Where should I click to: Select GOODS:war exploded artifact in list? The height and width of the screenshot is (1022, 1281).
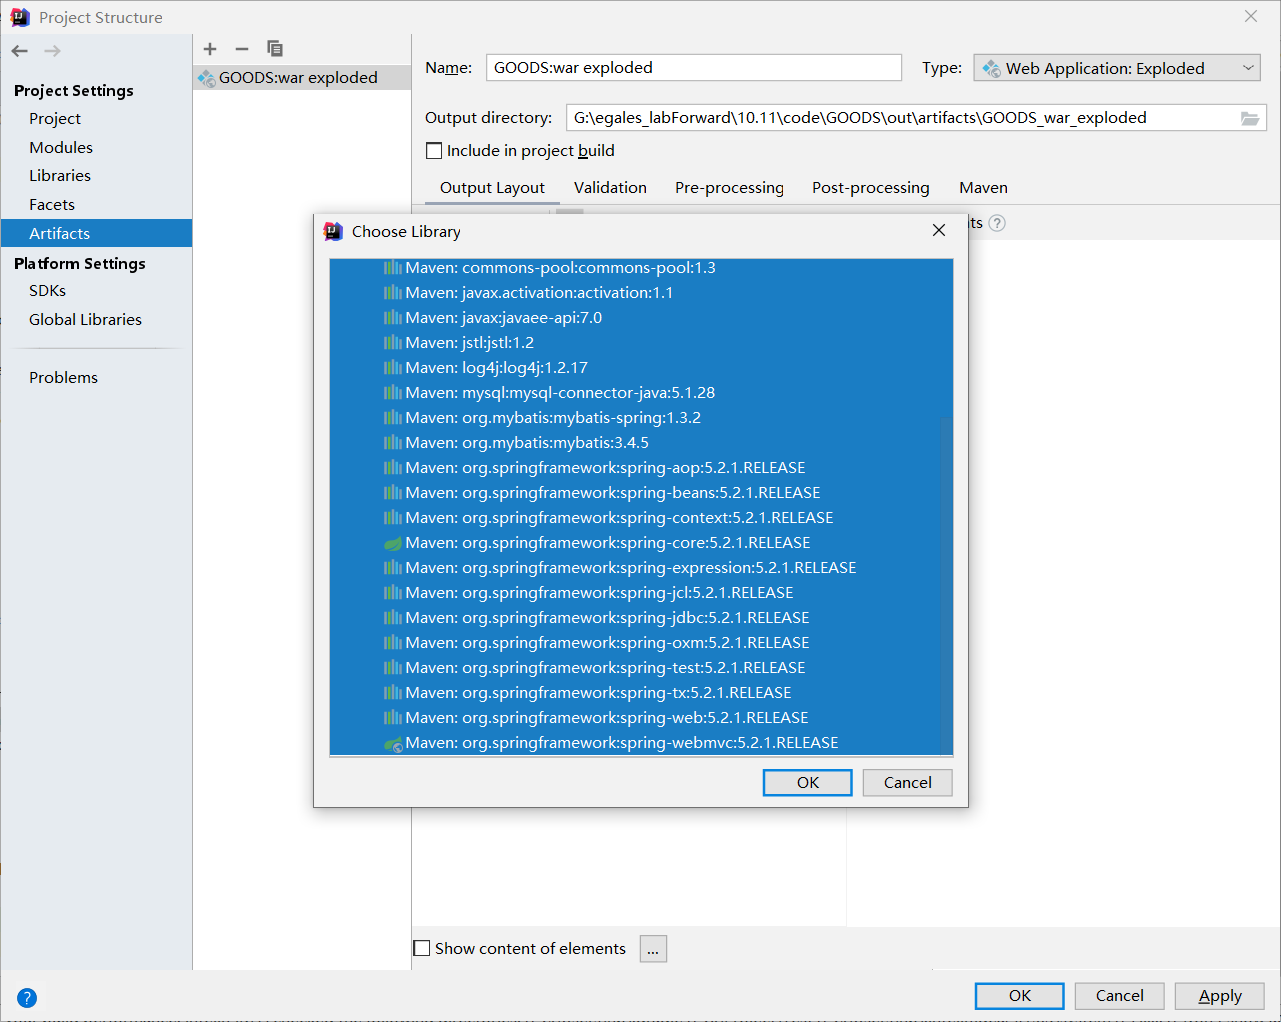click(x=302, y=78)
